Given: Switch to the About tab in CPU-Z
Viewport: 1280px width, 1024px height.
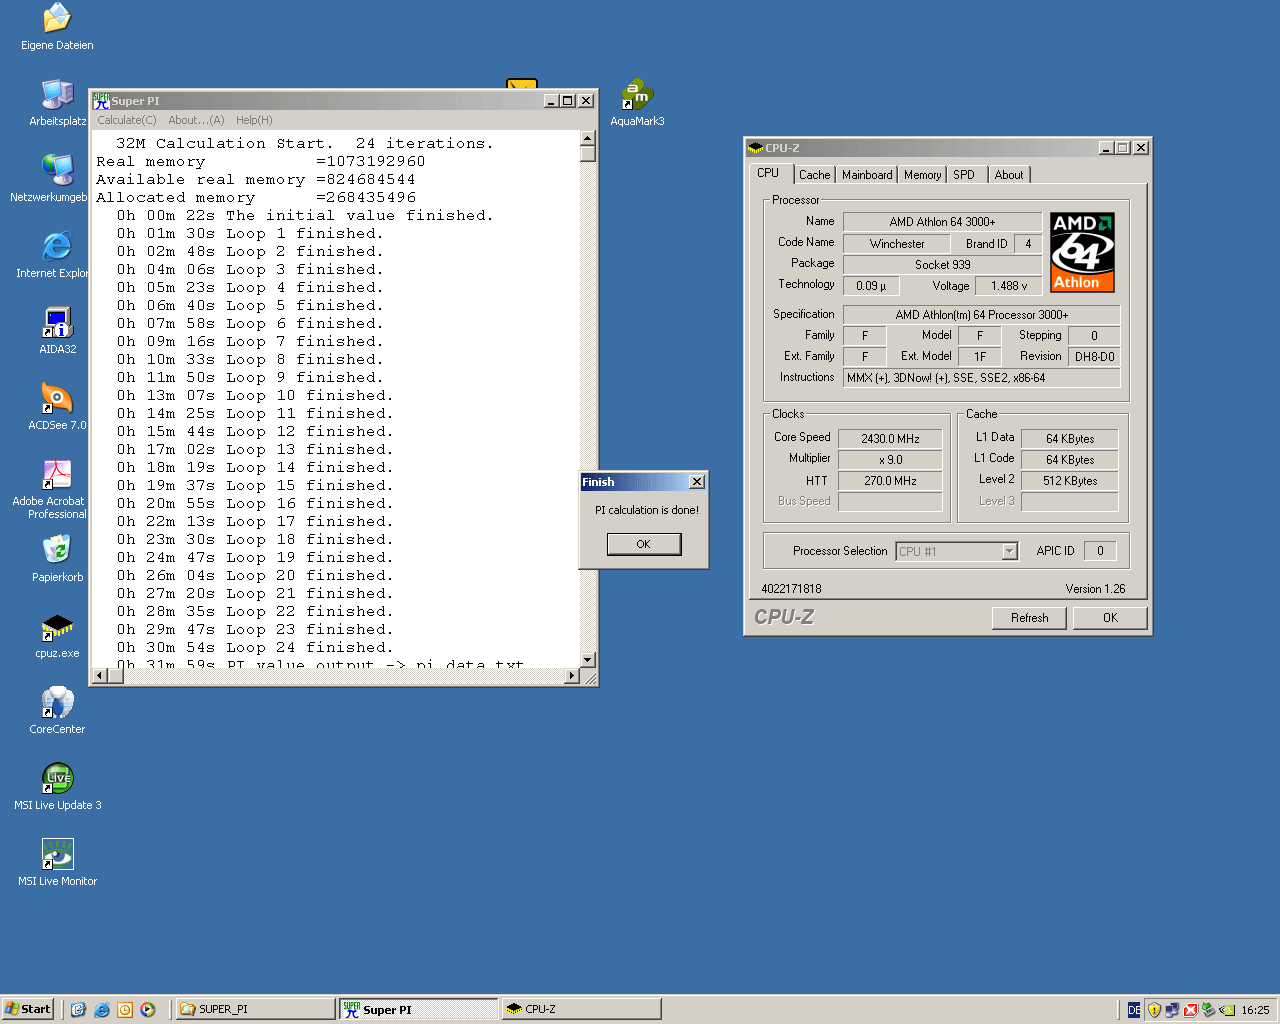Looking at the screenshot, I should (x=1009, y=175).
